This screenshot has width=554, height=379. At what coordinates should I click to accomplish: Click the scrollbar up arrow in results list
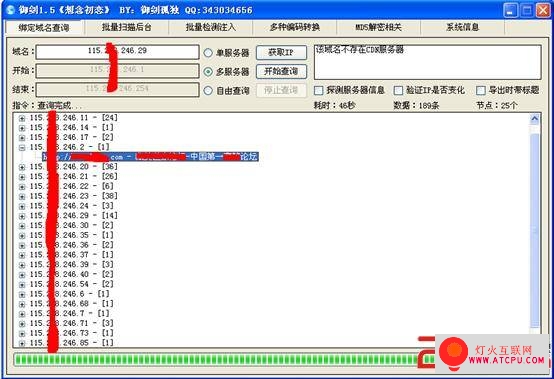point(535,119)
